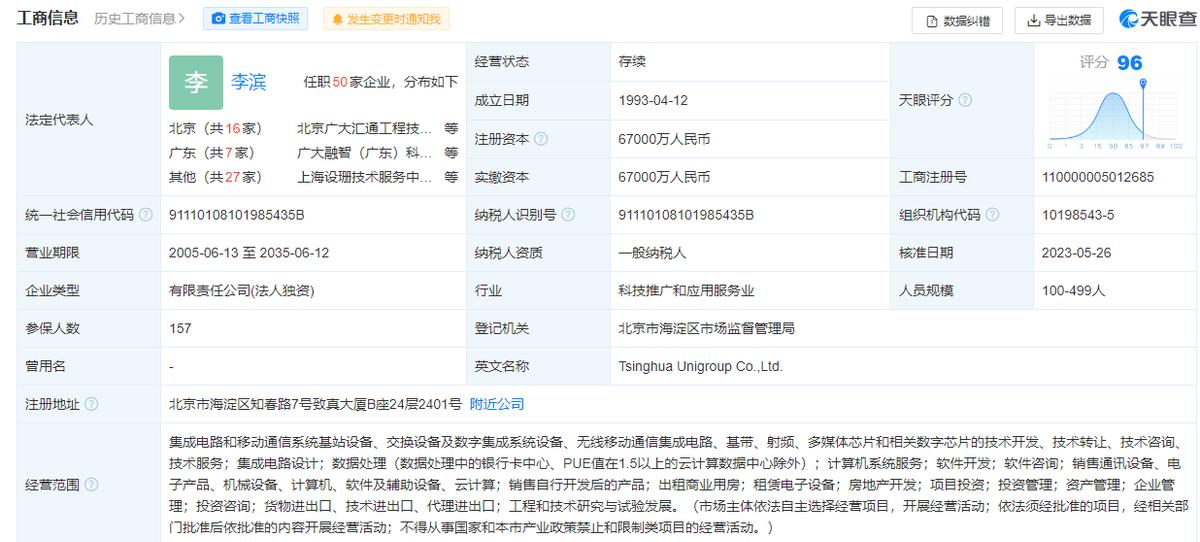The height and width of the screenshot is (542, 1200).
Task: Click the code value beside 统一社会信用代码
Action: (237, 215)
